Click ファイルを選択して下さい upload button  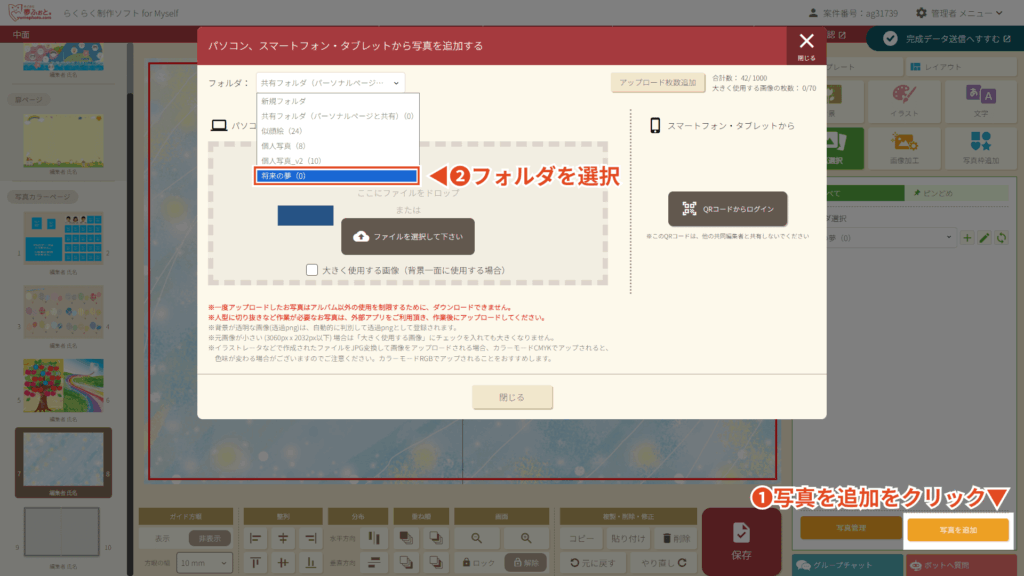tap(407, 237)
